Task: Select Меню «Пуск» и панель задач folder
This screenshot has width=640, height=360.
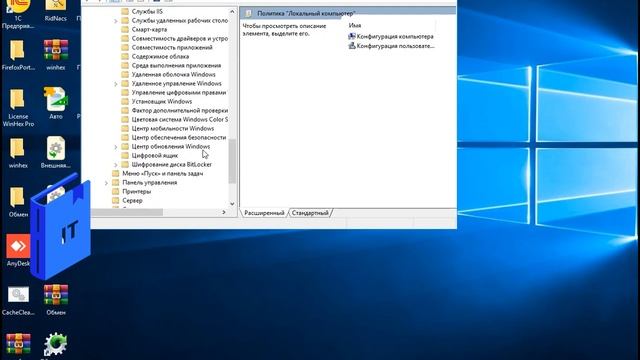Action: (158, 173)
